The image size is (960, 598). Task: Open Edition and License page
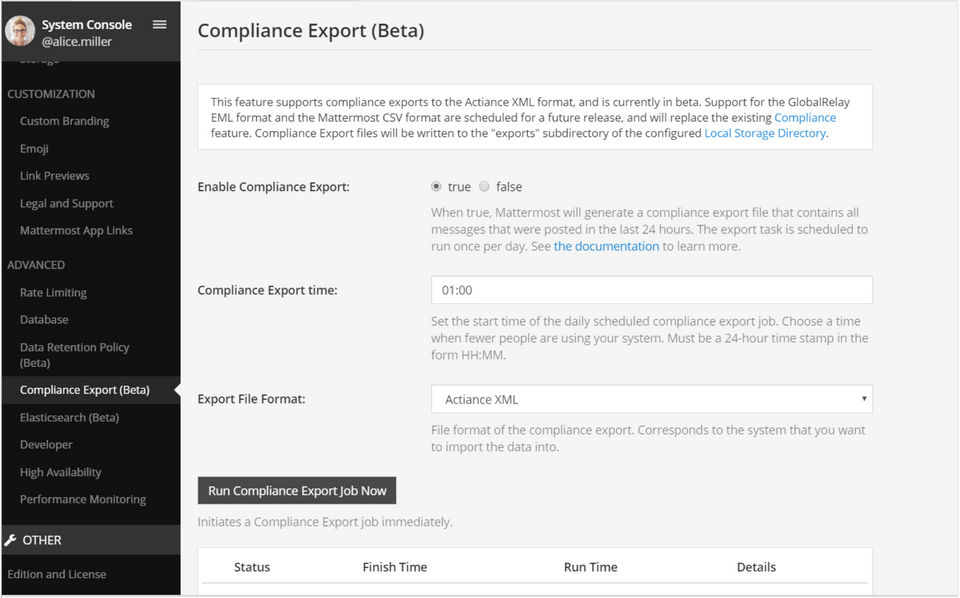(57, 574)
